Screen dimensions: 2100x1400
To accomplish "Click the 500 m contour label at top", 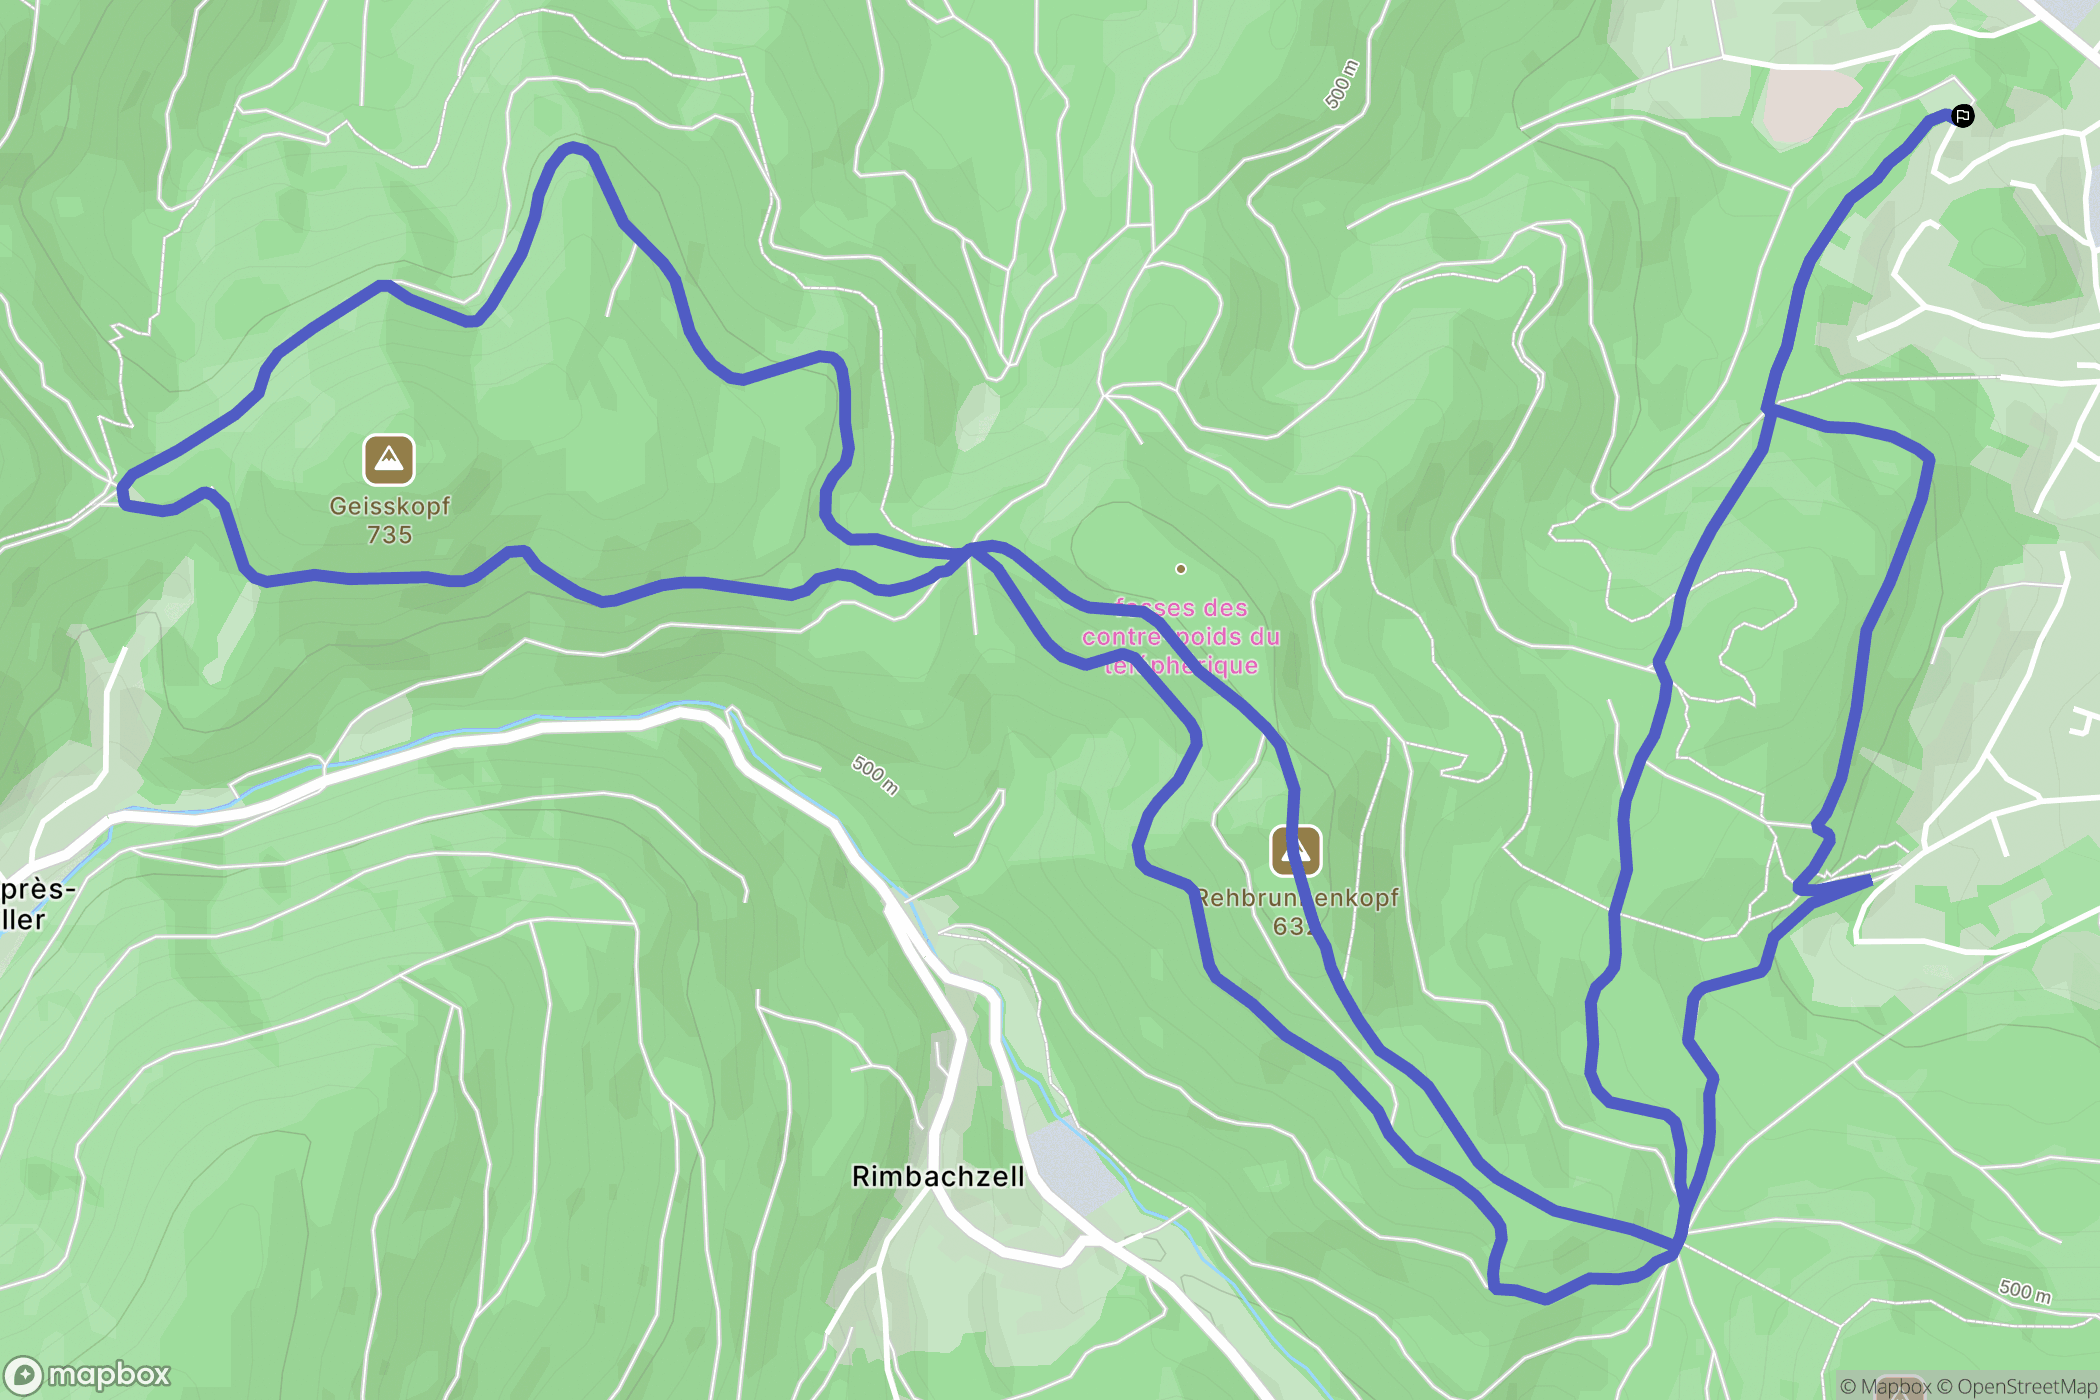I will pos(1342,84).
